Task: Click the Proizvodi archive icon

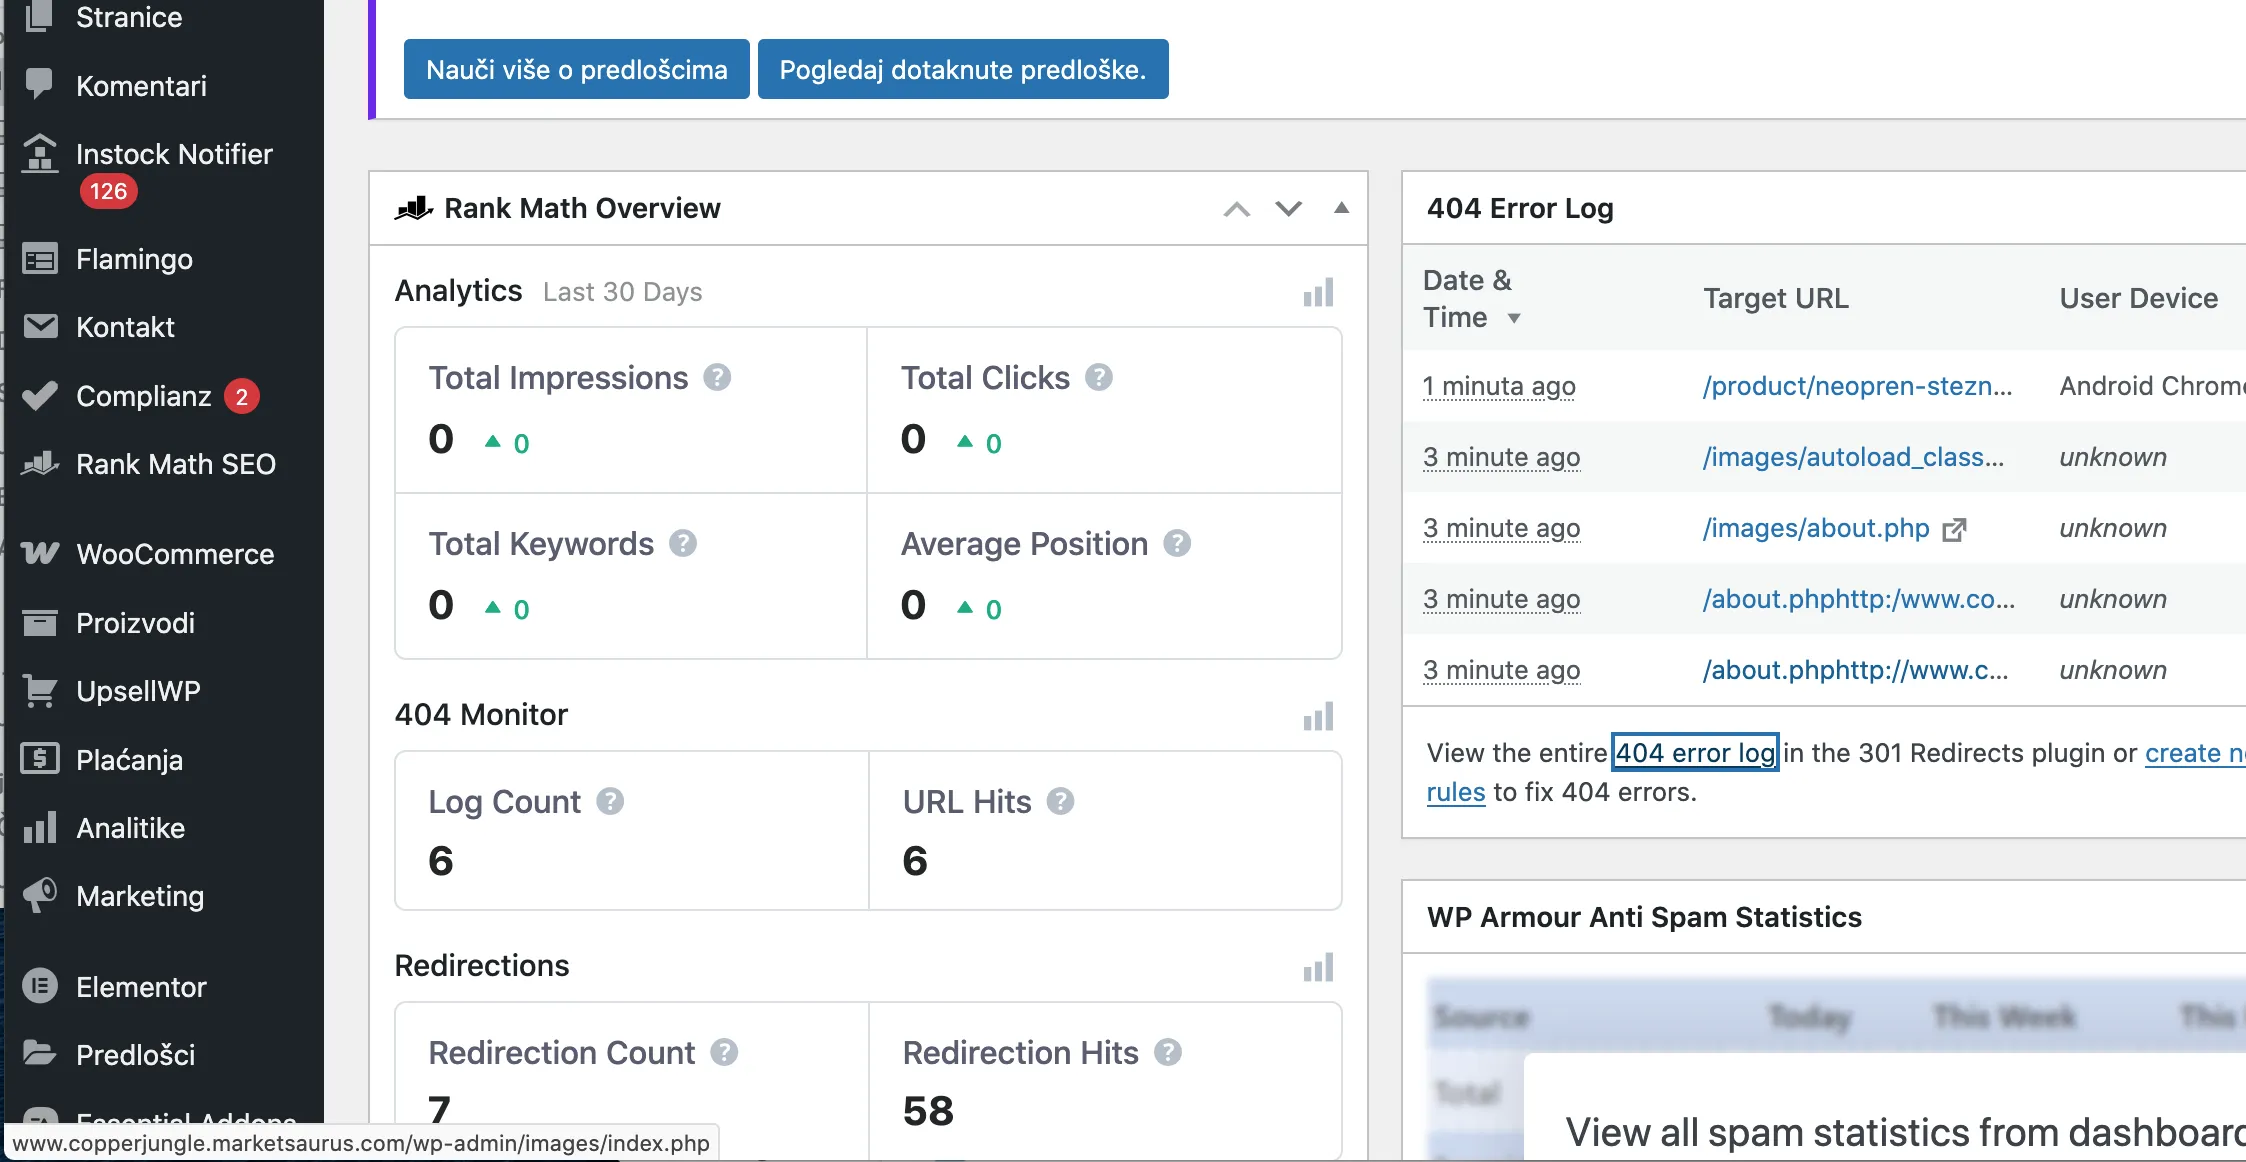Action: pos(40,622)
